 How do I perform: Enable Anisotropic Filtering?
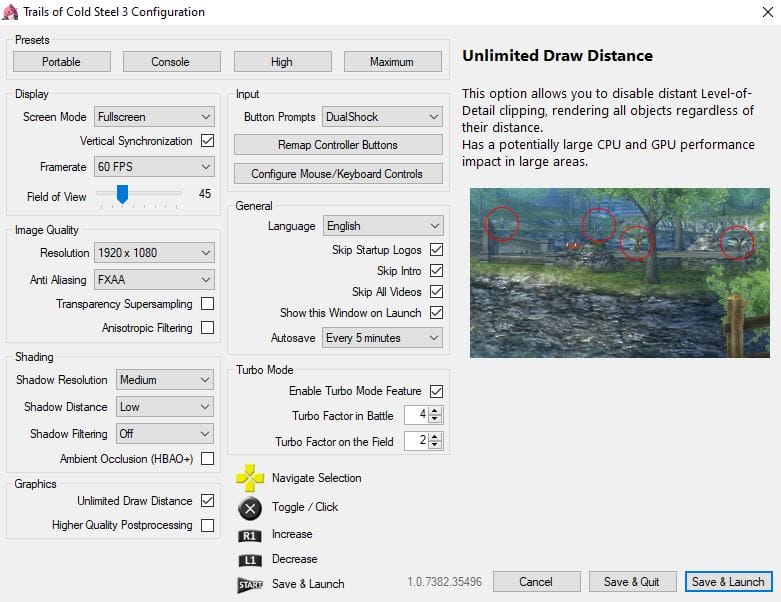coord(208,328)
